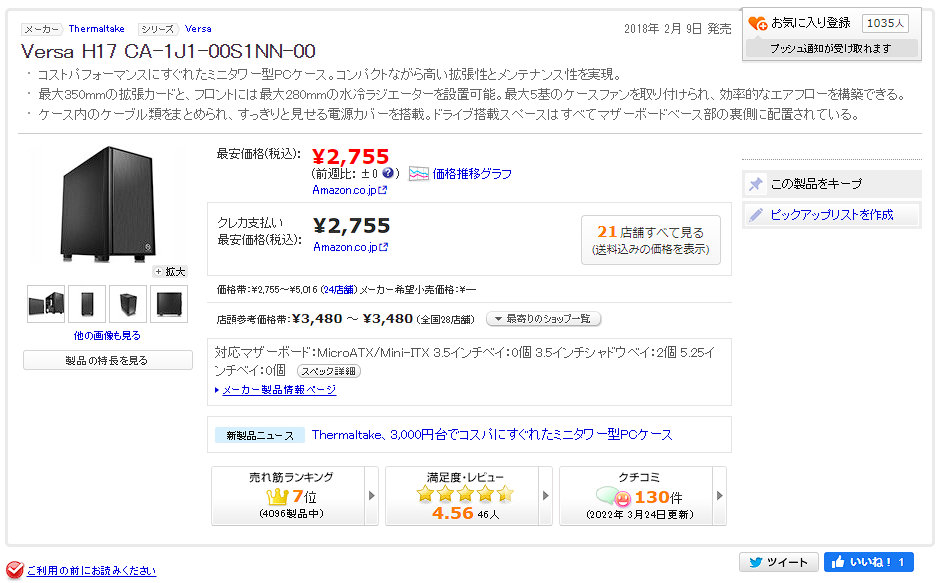The height and width of the screenshot is (583, 940).
Task: Click the price trend graph icon
Action: (418, 174)
